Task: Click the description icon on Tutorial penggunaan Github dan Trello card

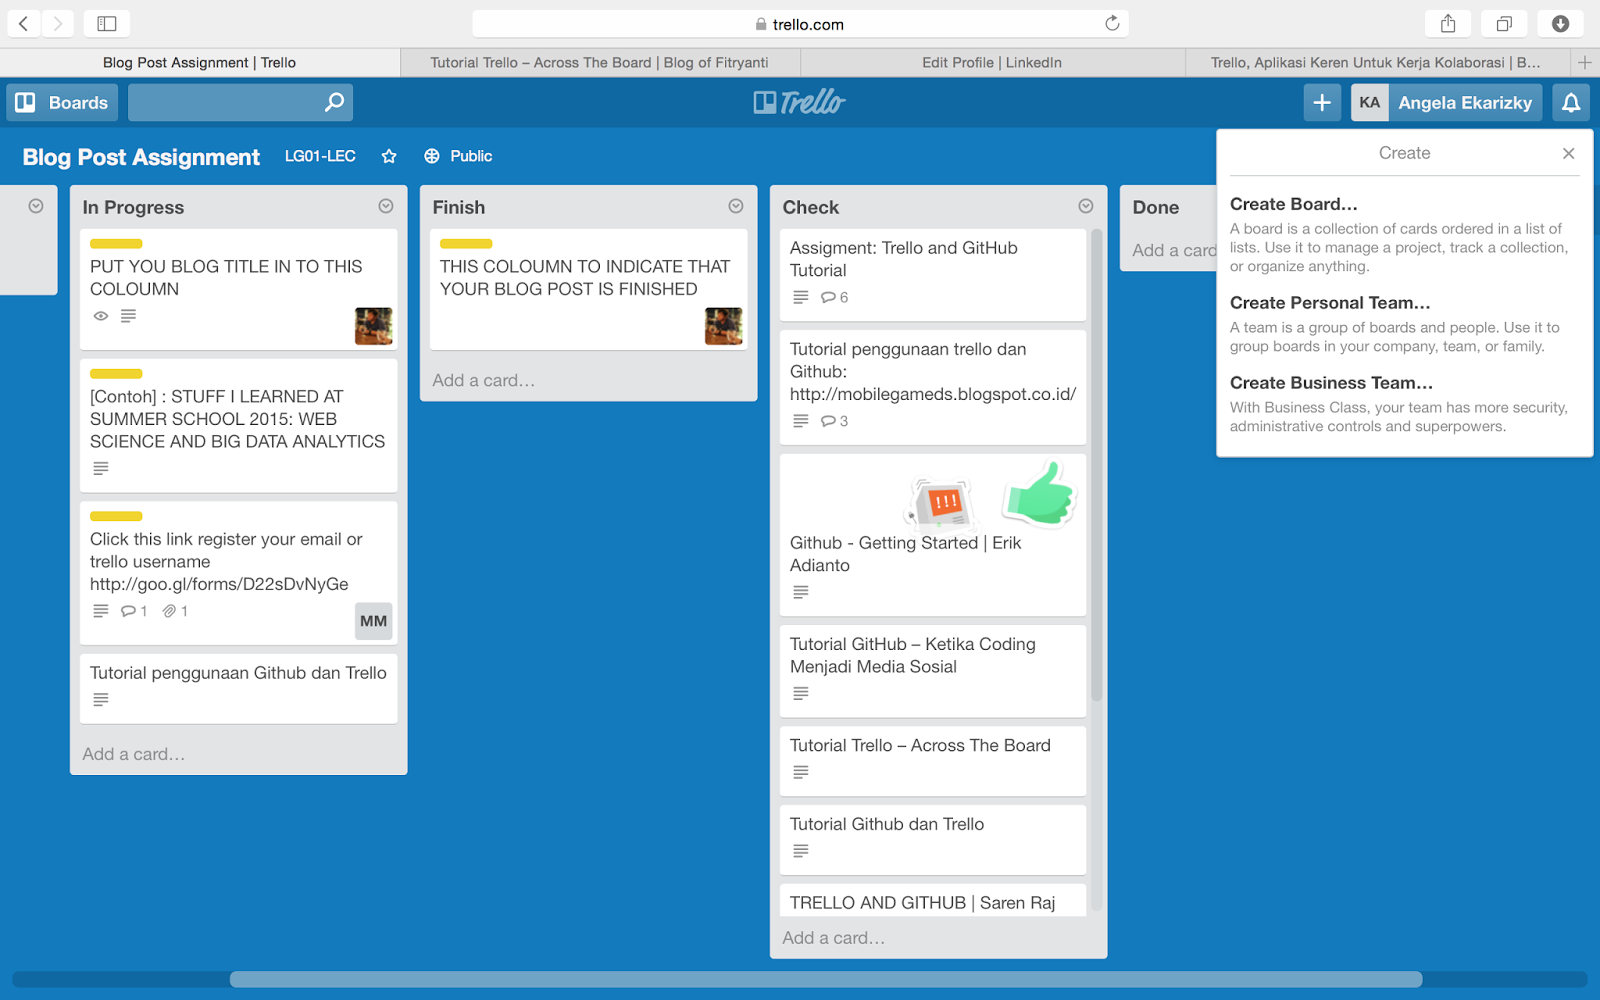Action: point(101,700)
